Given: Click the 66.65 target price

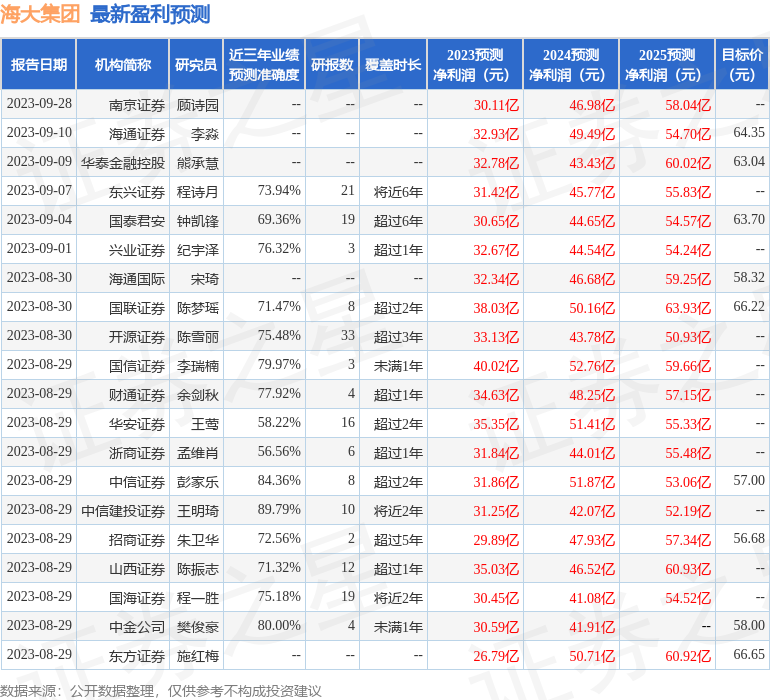Looking at the screenshot, I should point(749,654).
